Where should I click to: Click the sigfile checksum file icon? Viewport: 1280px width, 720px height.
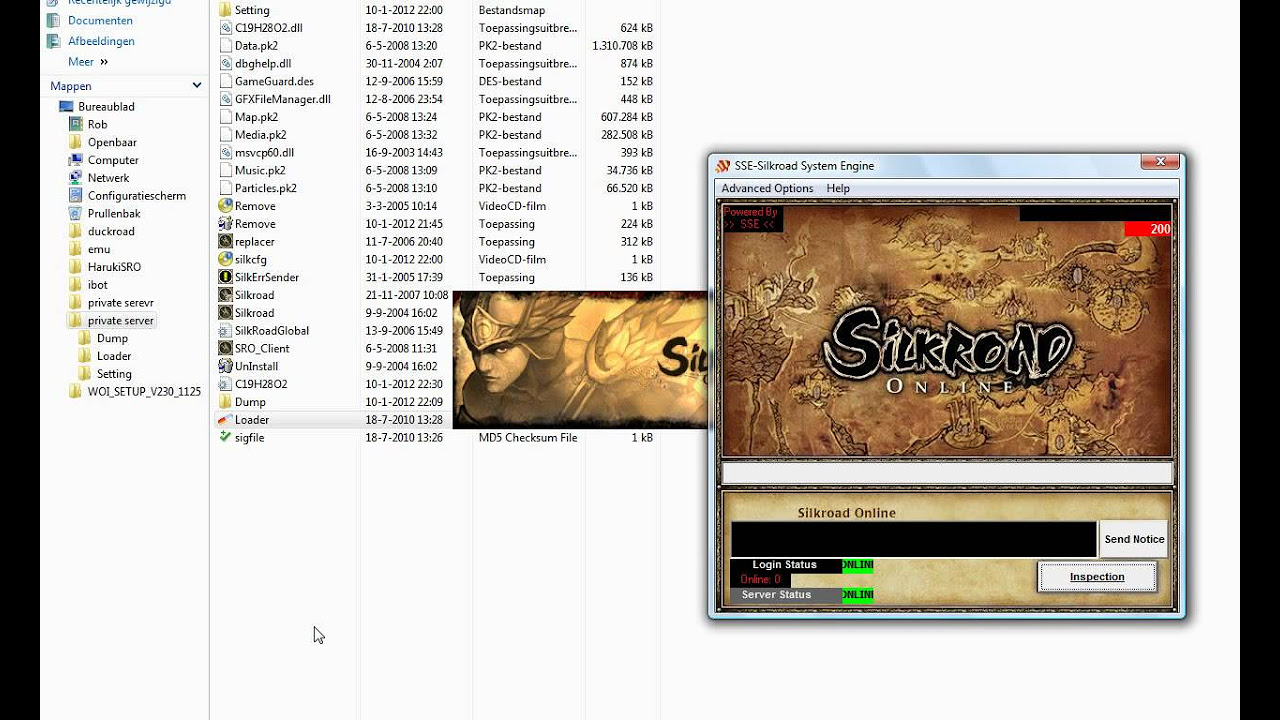tap(225, 438)
